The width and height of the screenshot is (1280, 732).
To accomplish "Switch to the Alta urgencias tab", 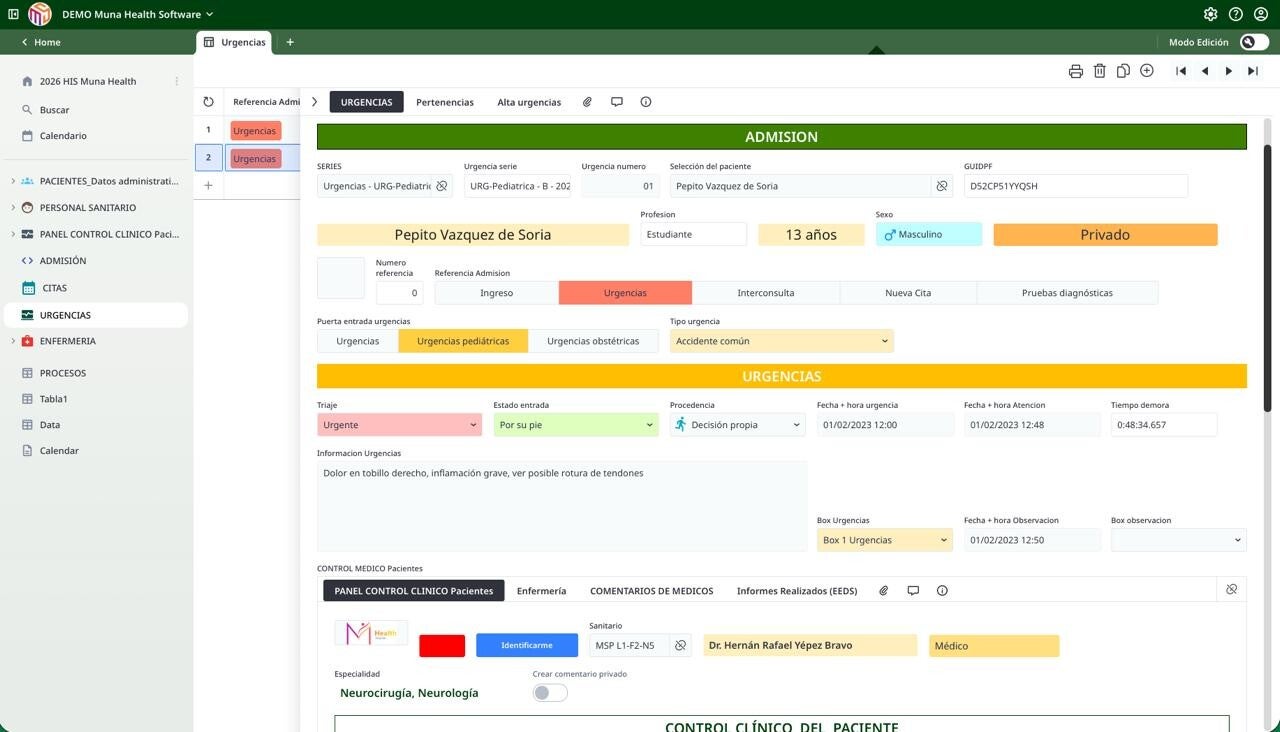I will point(529,102).
